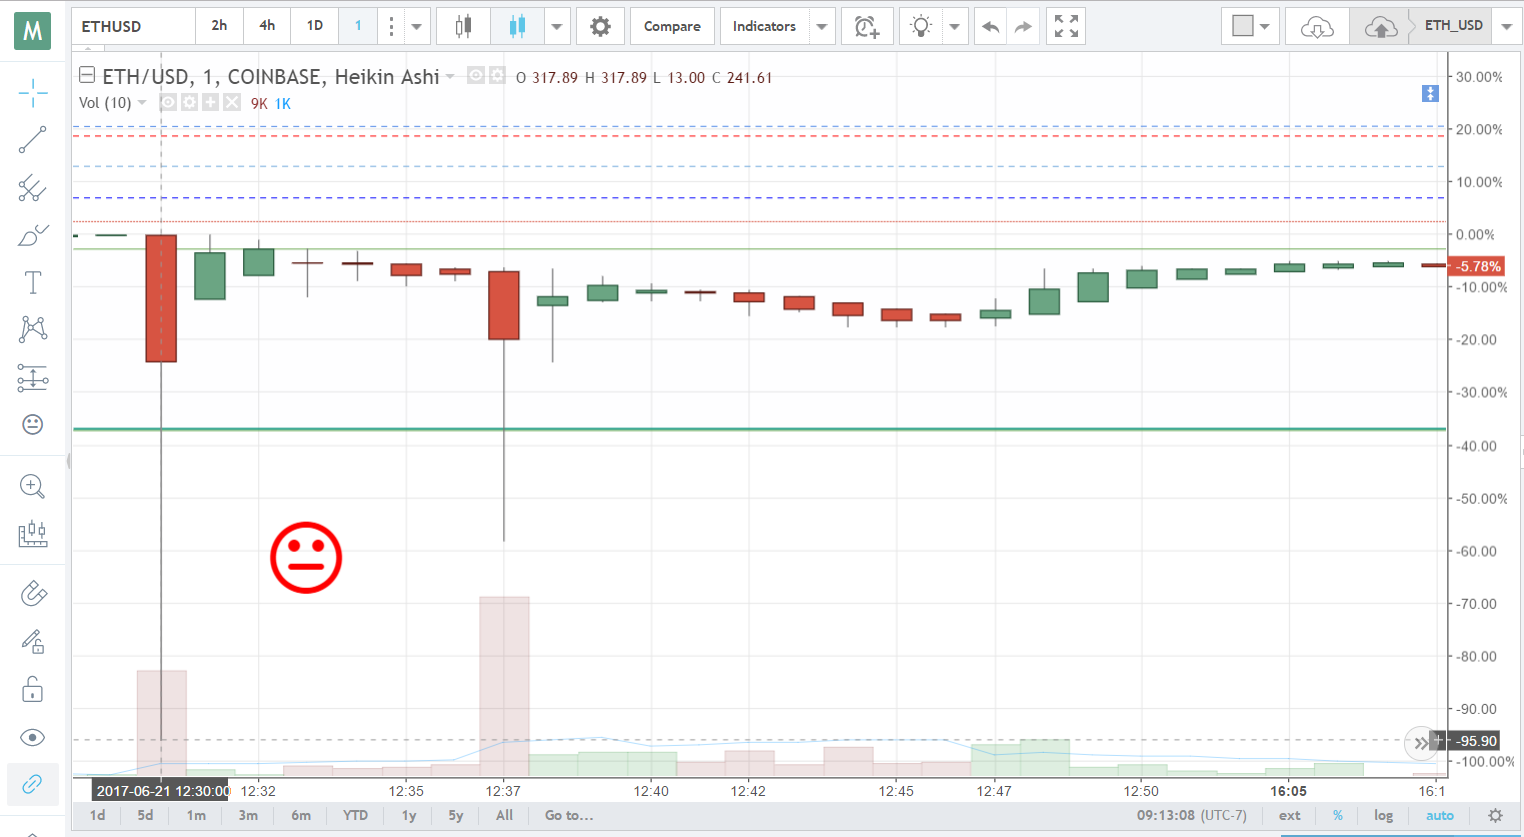Click the ETH_USD layout name
The width and height of the screenshot is (1524, 837).
(x=1454, y=26)
